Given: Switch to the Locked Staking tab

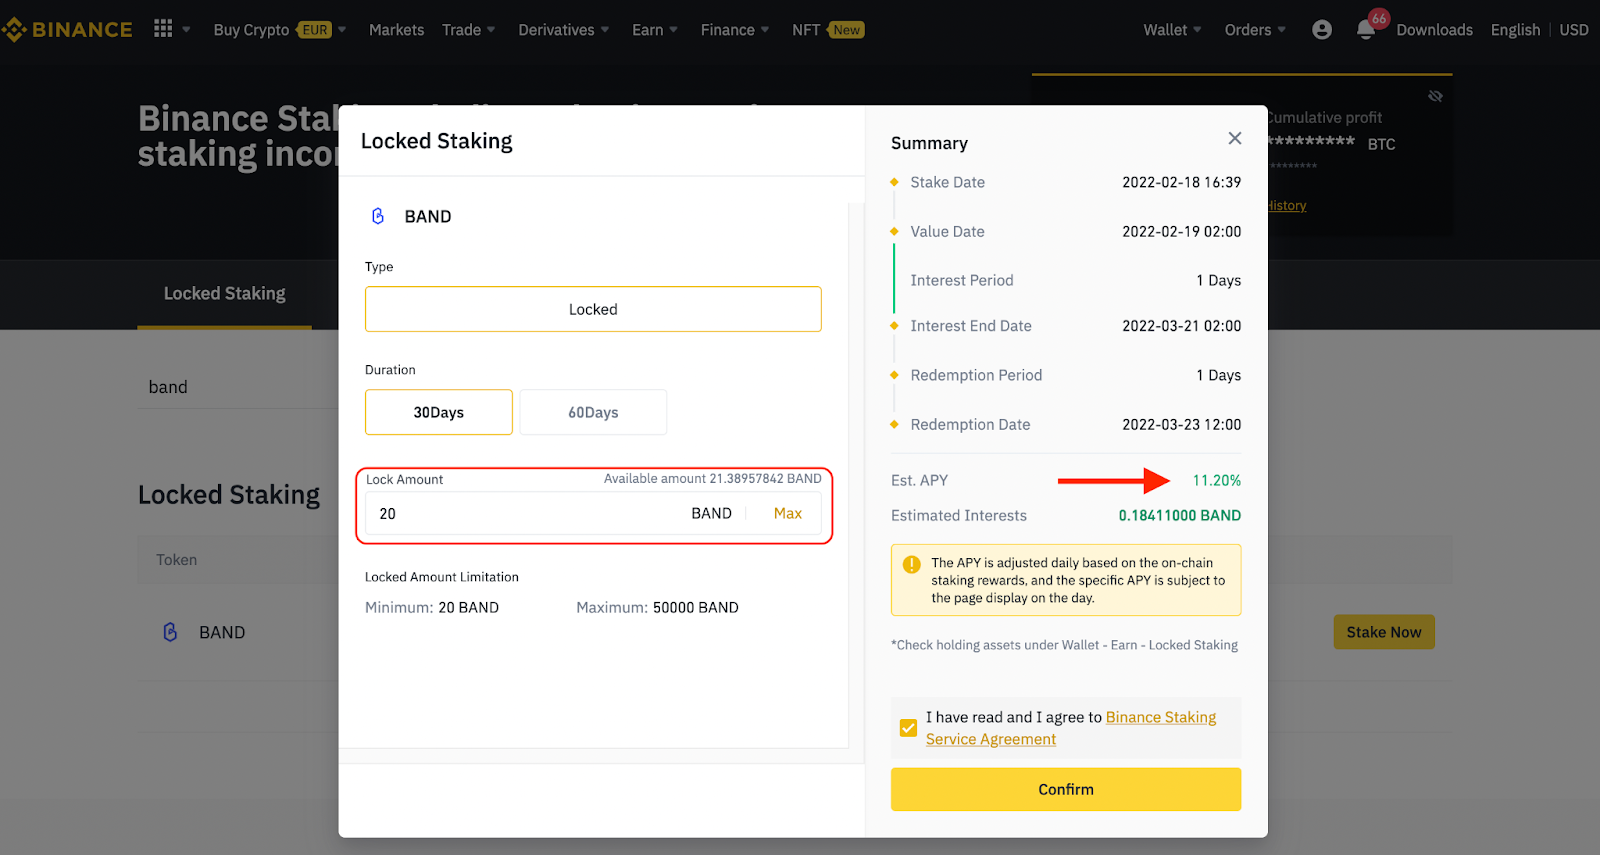Looking at the screenshot, I should (225, 294).
